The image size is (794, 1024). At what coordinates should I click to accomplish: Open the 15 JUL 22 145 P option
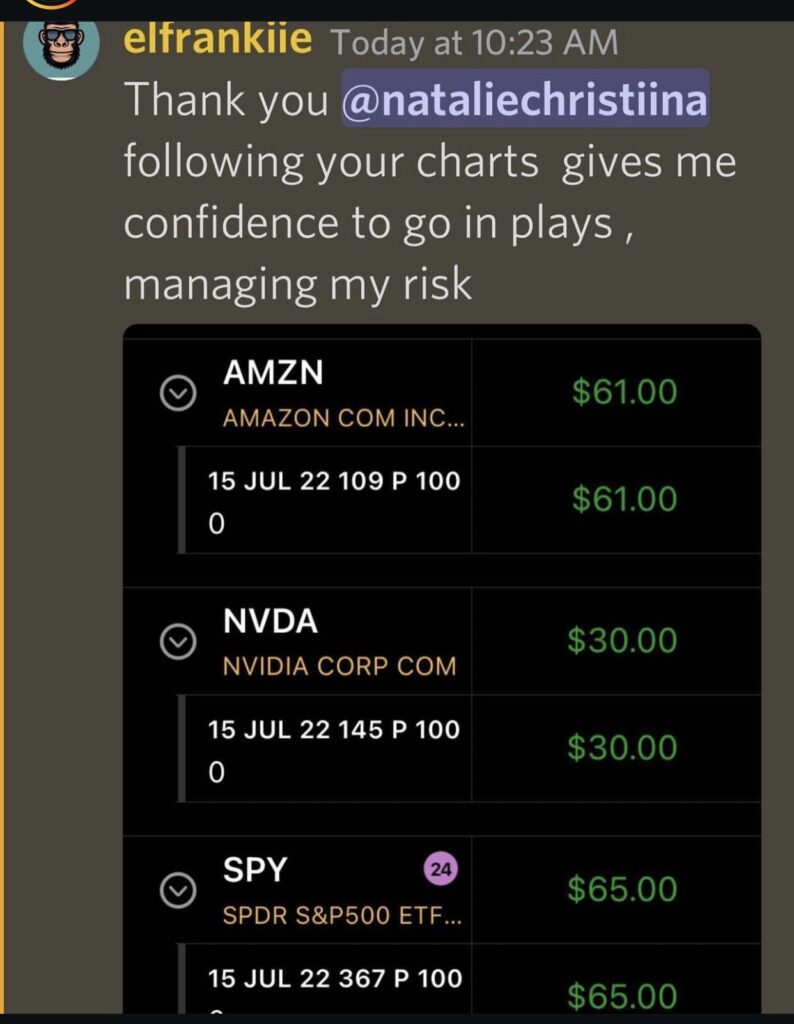click(334, 729)
